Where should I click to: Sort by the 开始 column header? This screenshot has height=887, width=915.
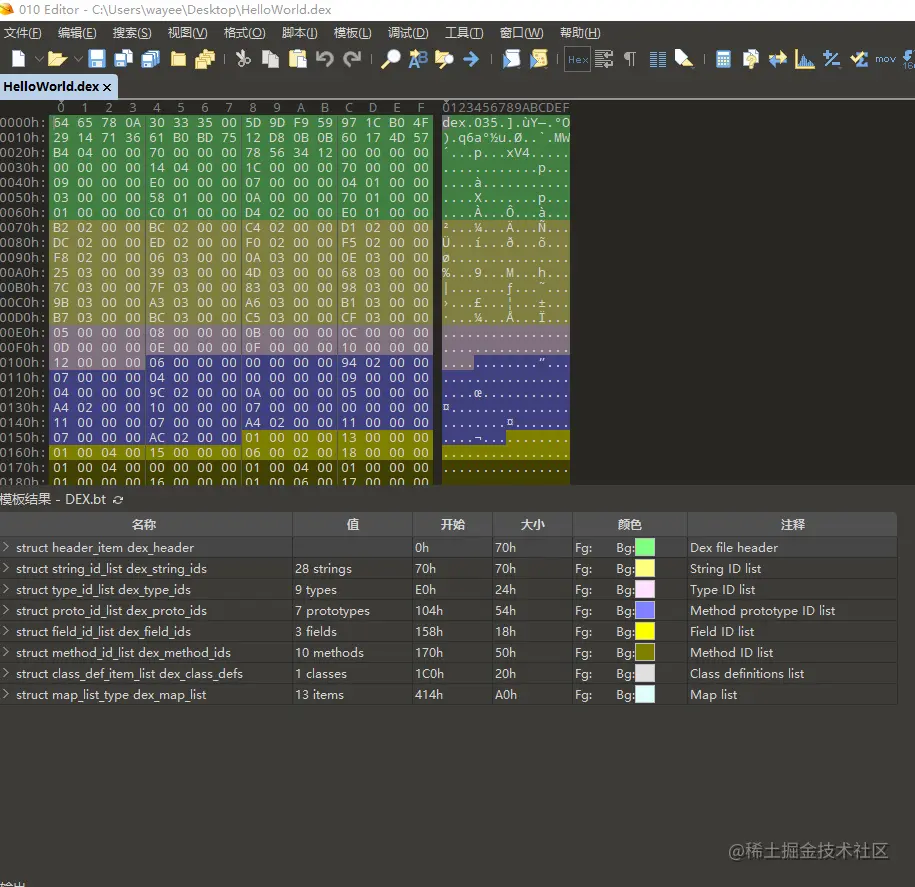453,524
